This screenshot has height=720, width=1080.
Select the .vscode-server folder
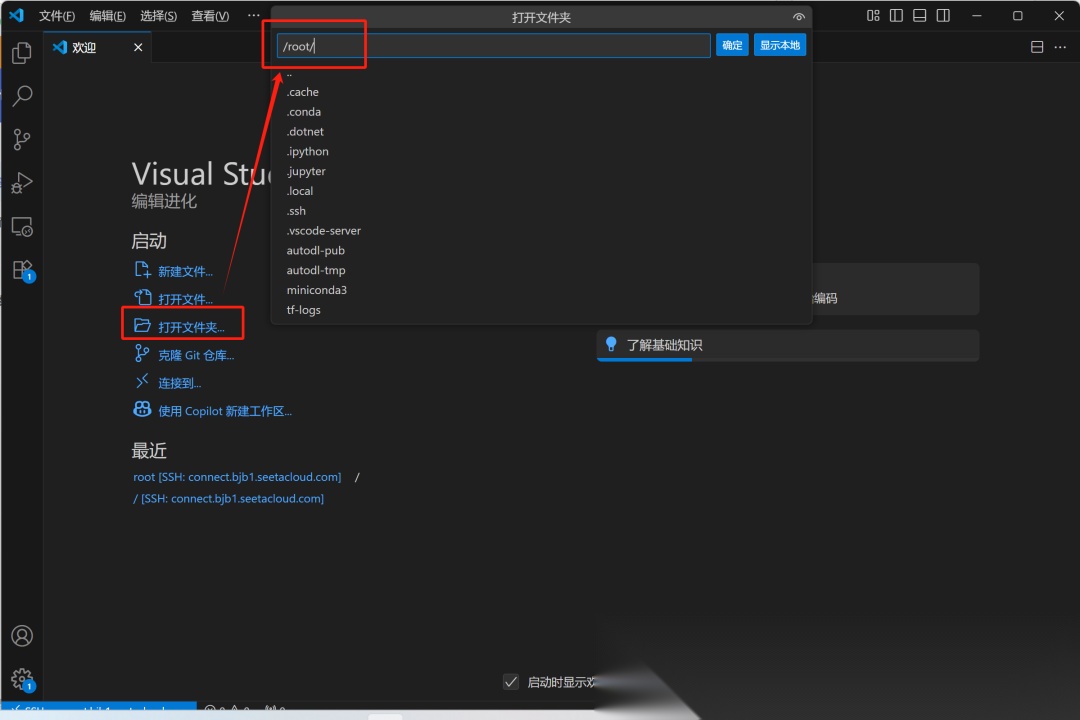[541, 231]
